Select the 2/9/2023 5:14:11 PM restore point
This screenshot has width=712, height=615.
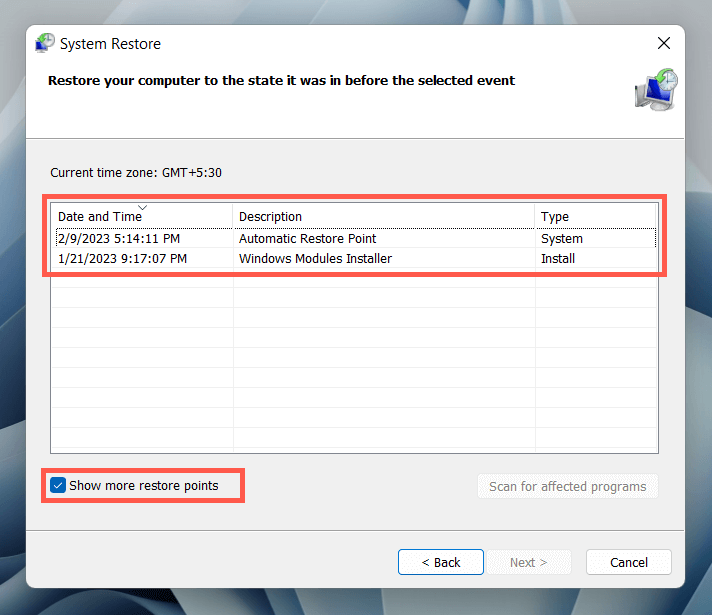[x=356, y=238]
